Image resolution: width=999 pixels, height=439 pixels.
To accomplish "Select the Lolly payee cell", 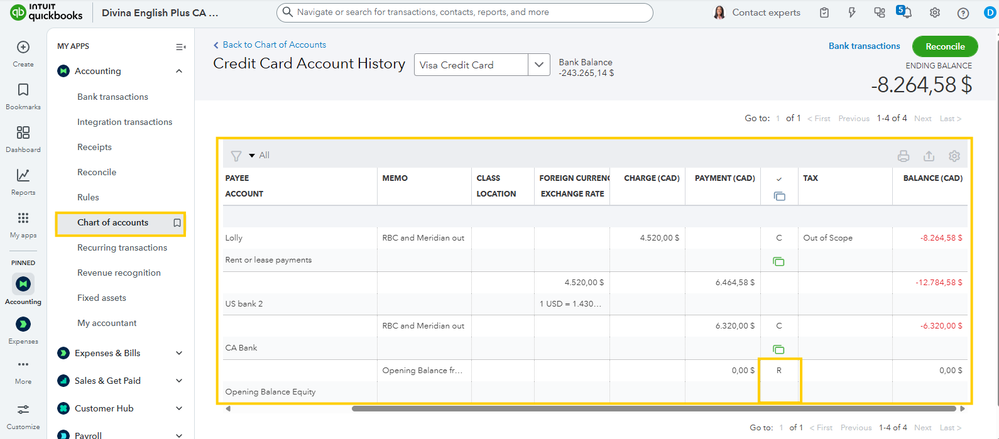I will (300, 238).
